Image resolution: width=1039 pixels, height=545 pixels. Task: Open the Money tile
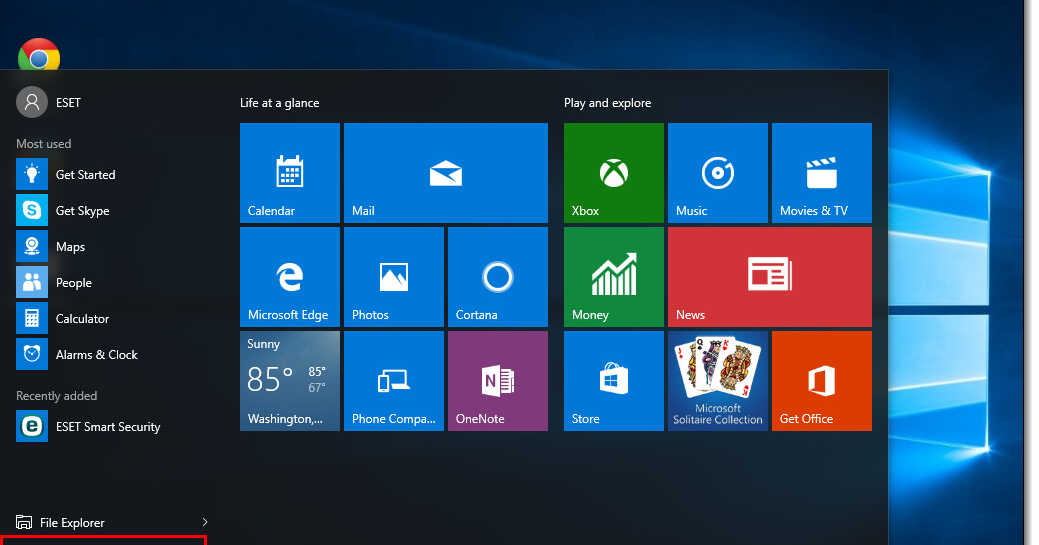[614, 276]
